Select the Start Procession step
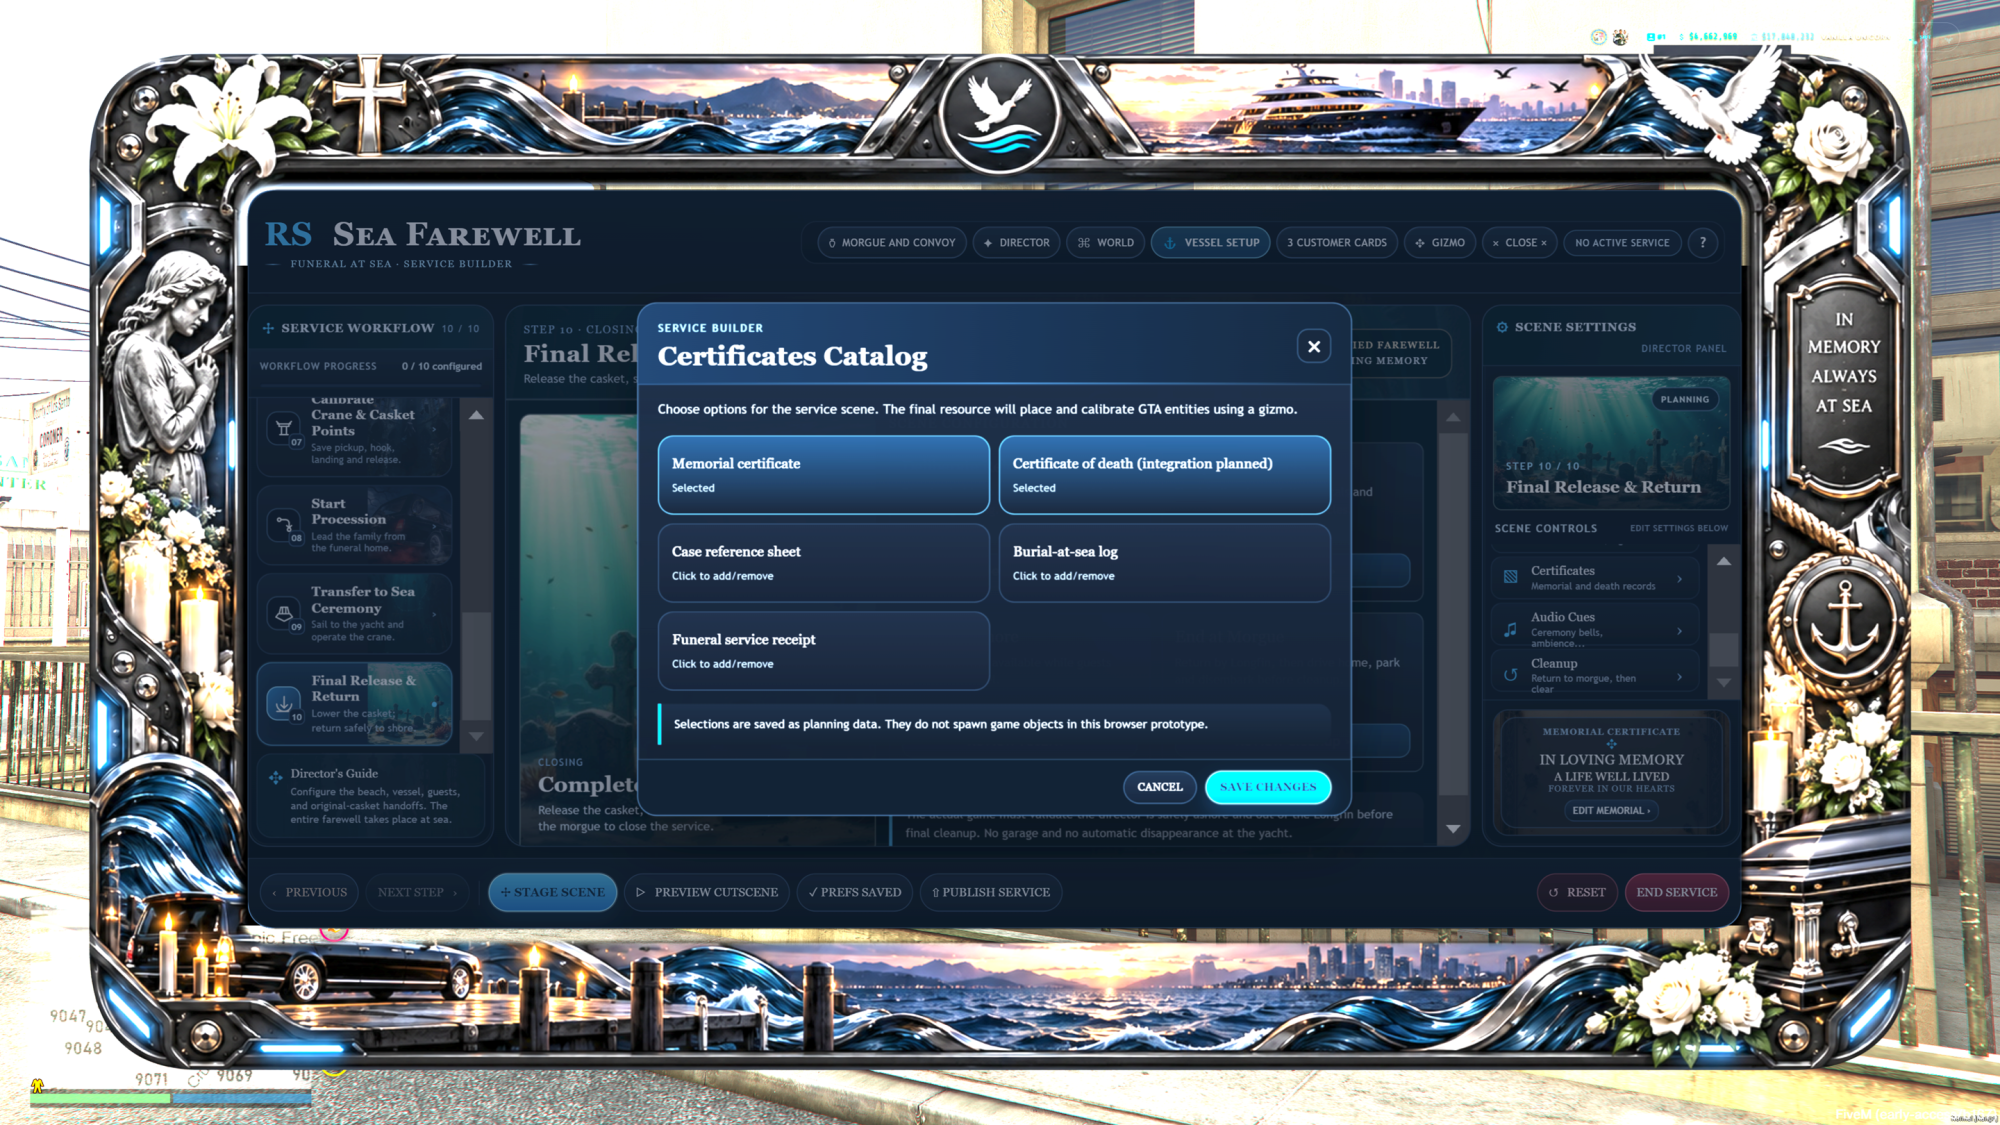This screenshot has height=1125, width=2000. click(x=355, y=526)
